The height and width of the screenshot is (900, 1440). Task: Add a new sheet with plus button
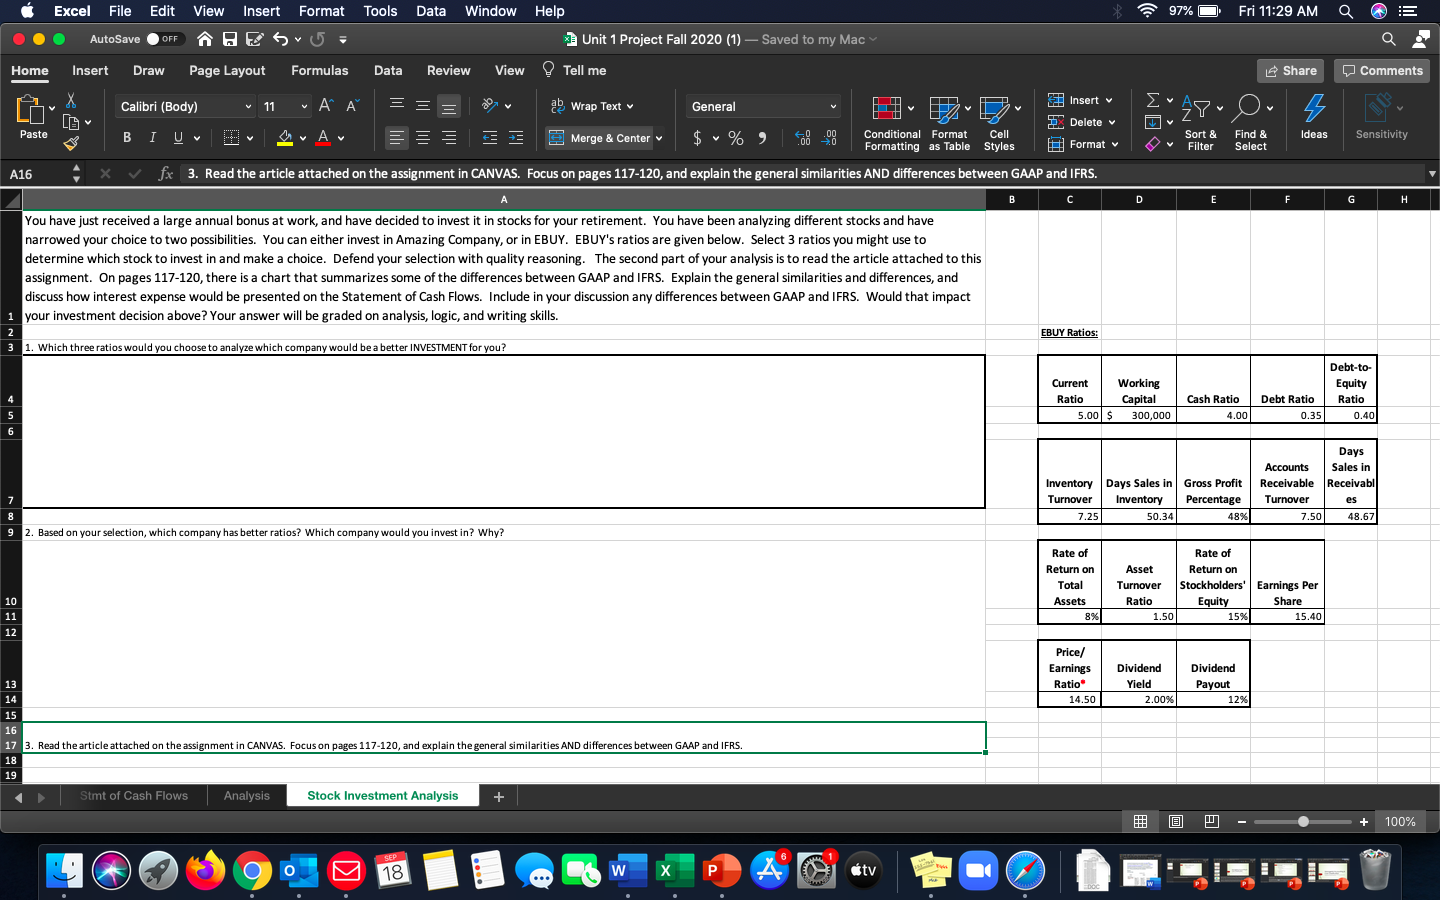499,797
